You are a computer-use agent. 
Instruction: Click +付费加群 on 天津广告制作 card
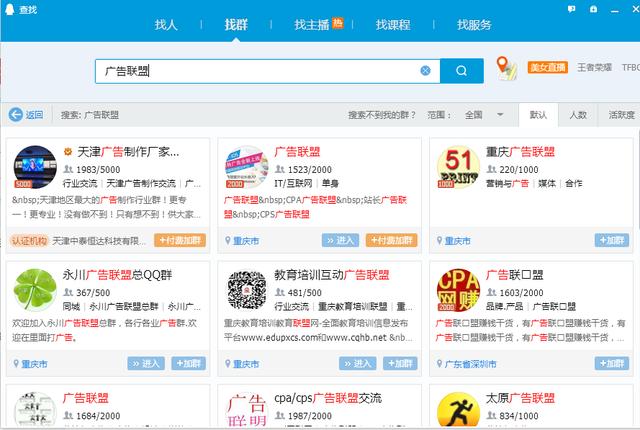pyautogui.click(x=180, y=241)
